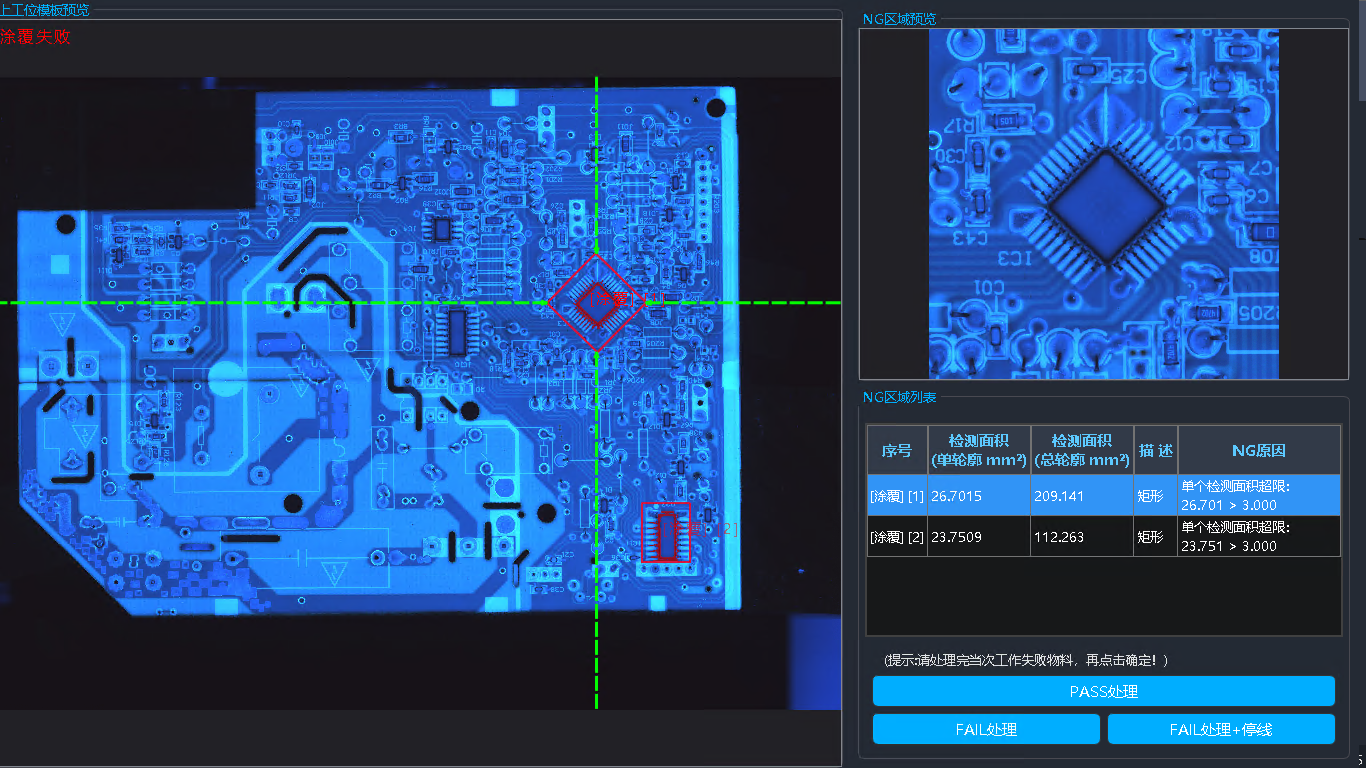Screen dimensions: 1366x768
Task: Click the red rectangle NG marker [2] on PCB
Action: pos(666,531)
